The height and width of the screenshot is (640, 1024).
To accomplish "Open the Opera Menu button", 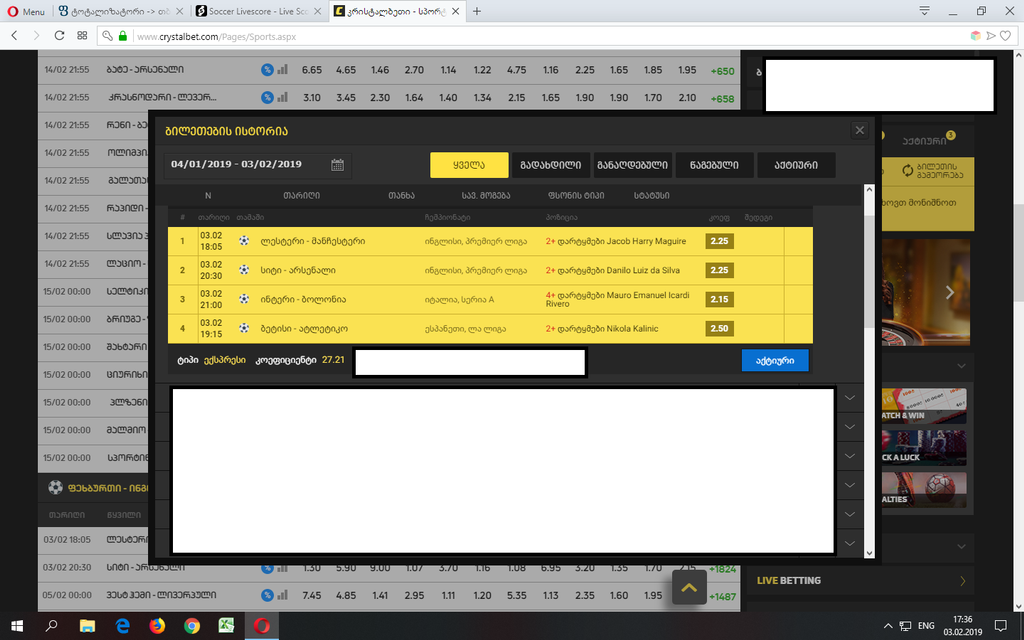I will pos(25,11).
